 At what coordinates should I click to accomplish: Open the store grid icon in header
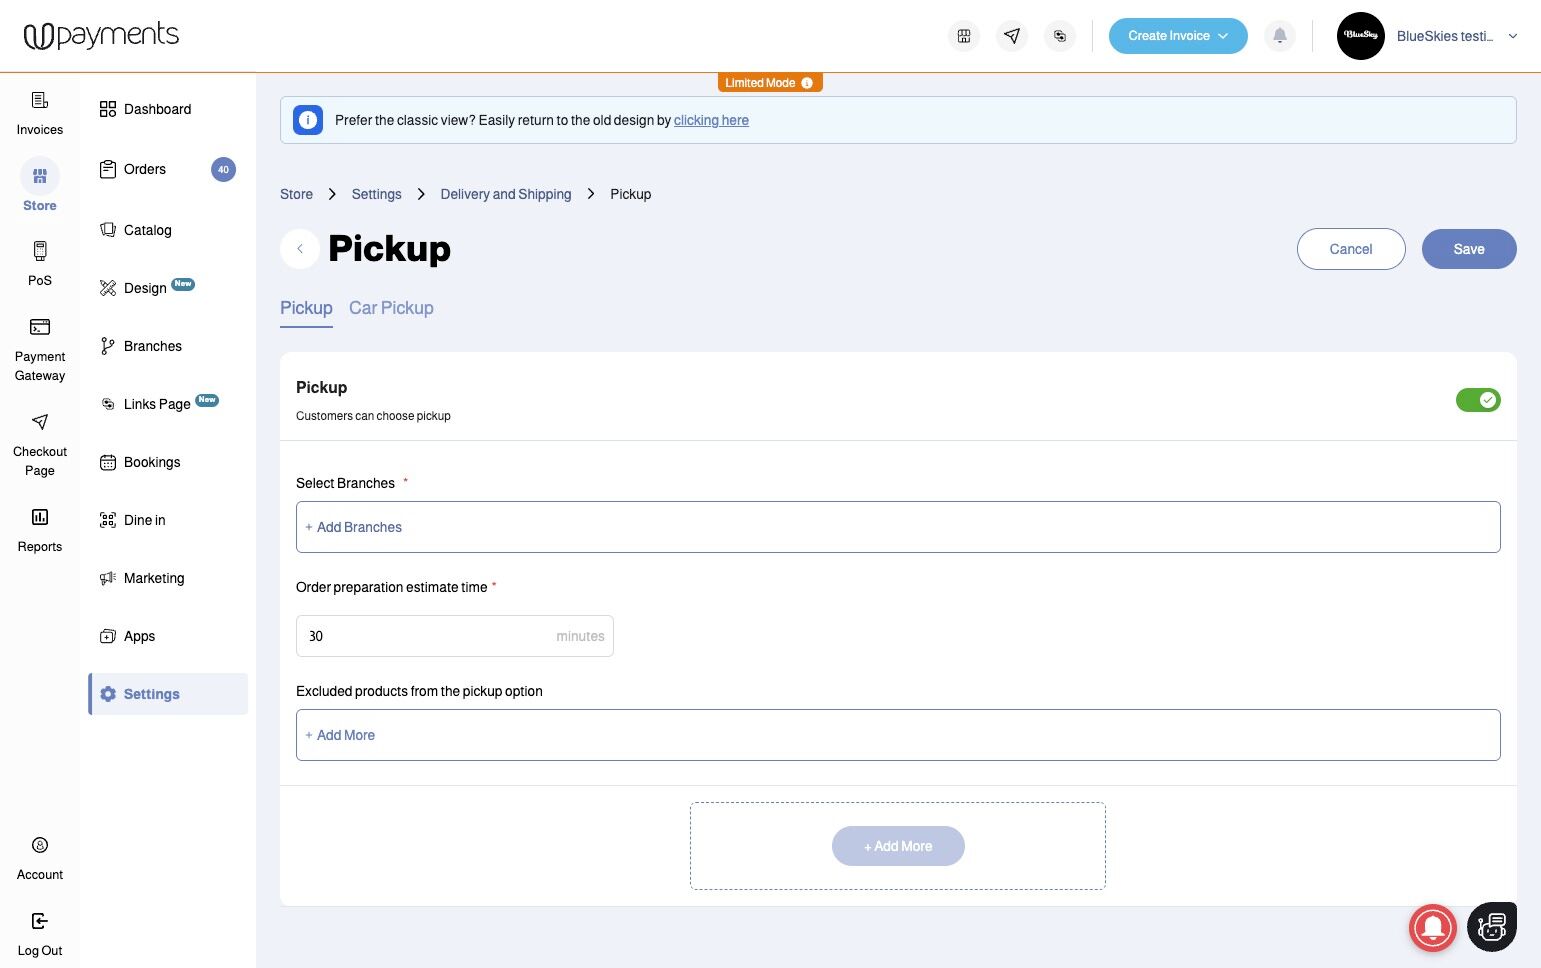pos(964,36)
